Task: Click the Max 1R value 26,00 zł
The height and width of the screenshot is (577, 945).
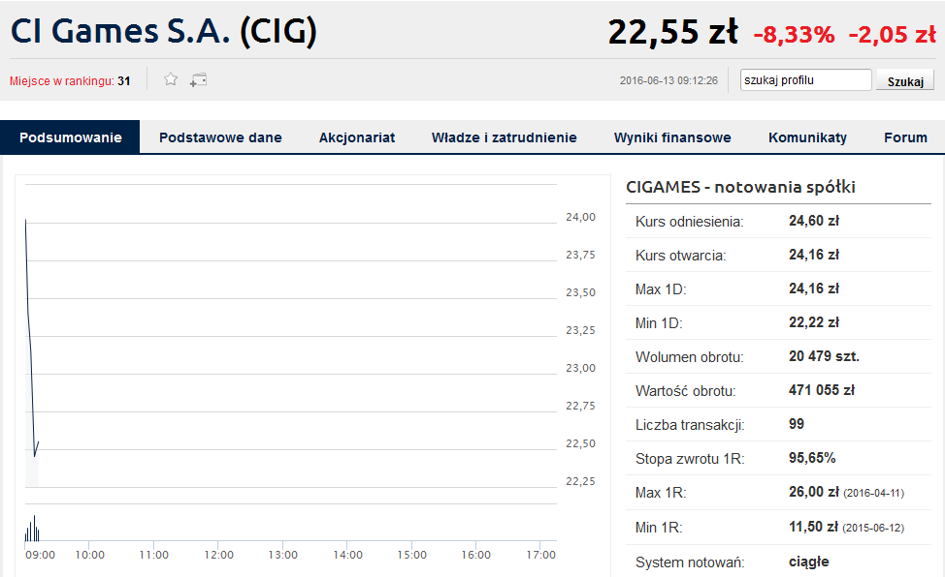Action: pyautogui.click(x=813, y=492)
